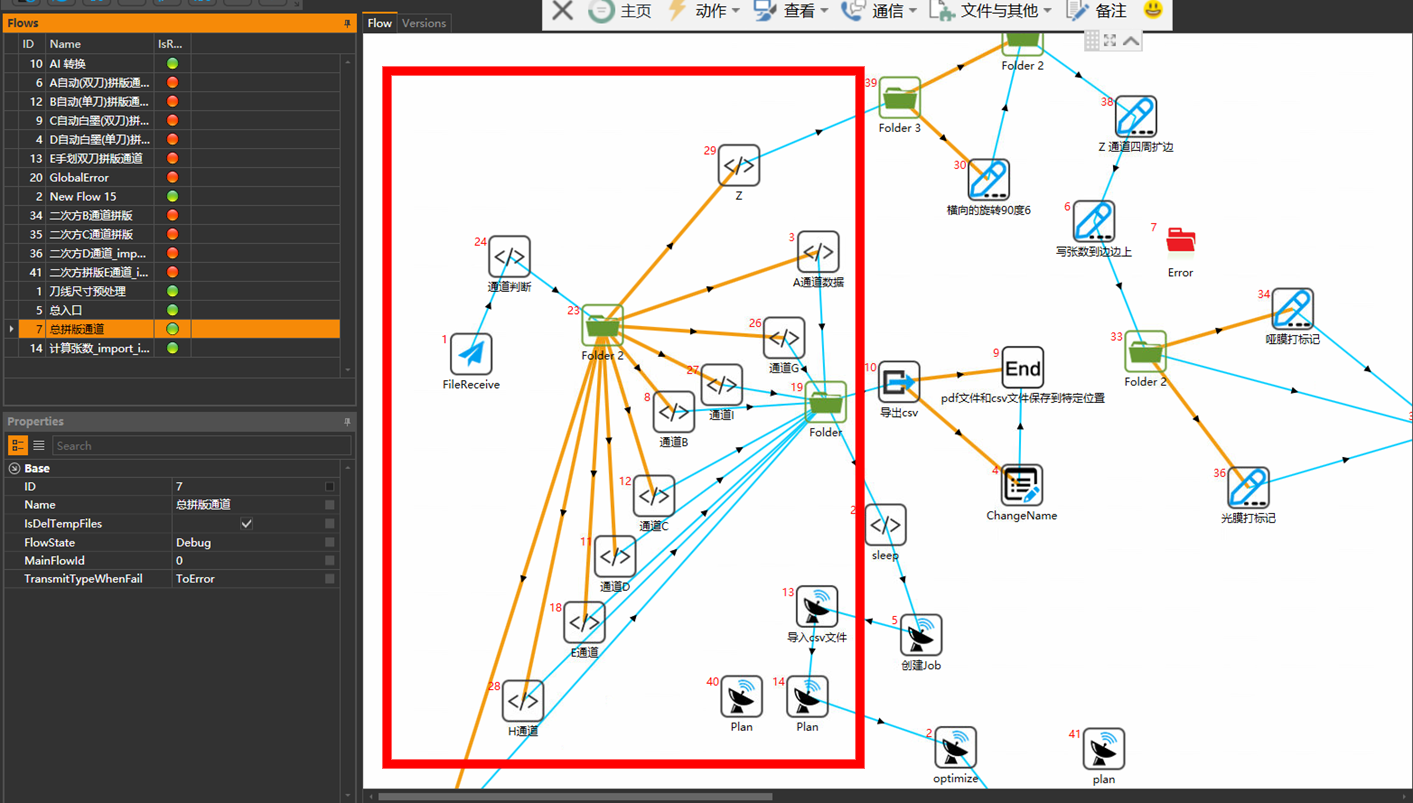The image size is (1413, 803).
Task: Click the Folder 3 node 39
Action: pos(900,98)
